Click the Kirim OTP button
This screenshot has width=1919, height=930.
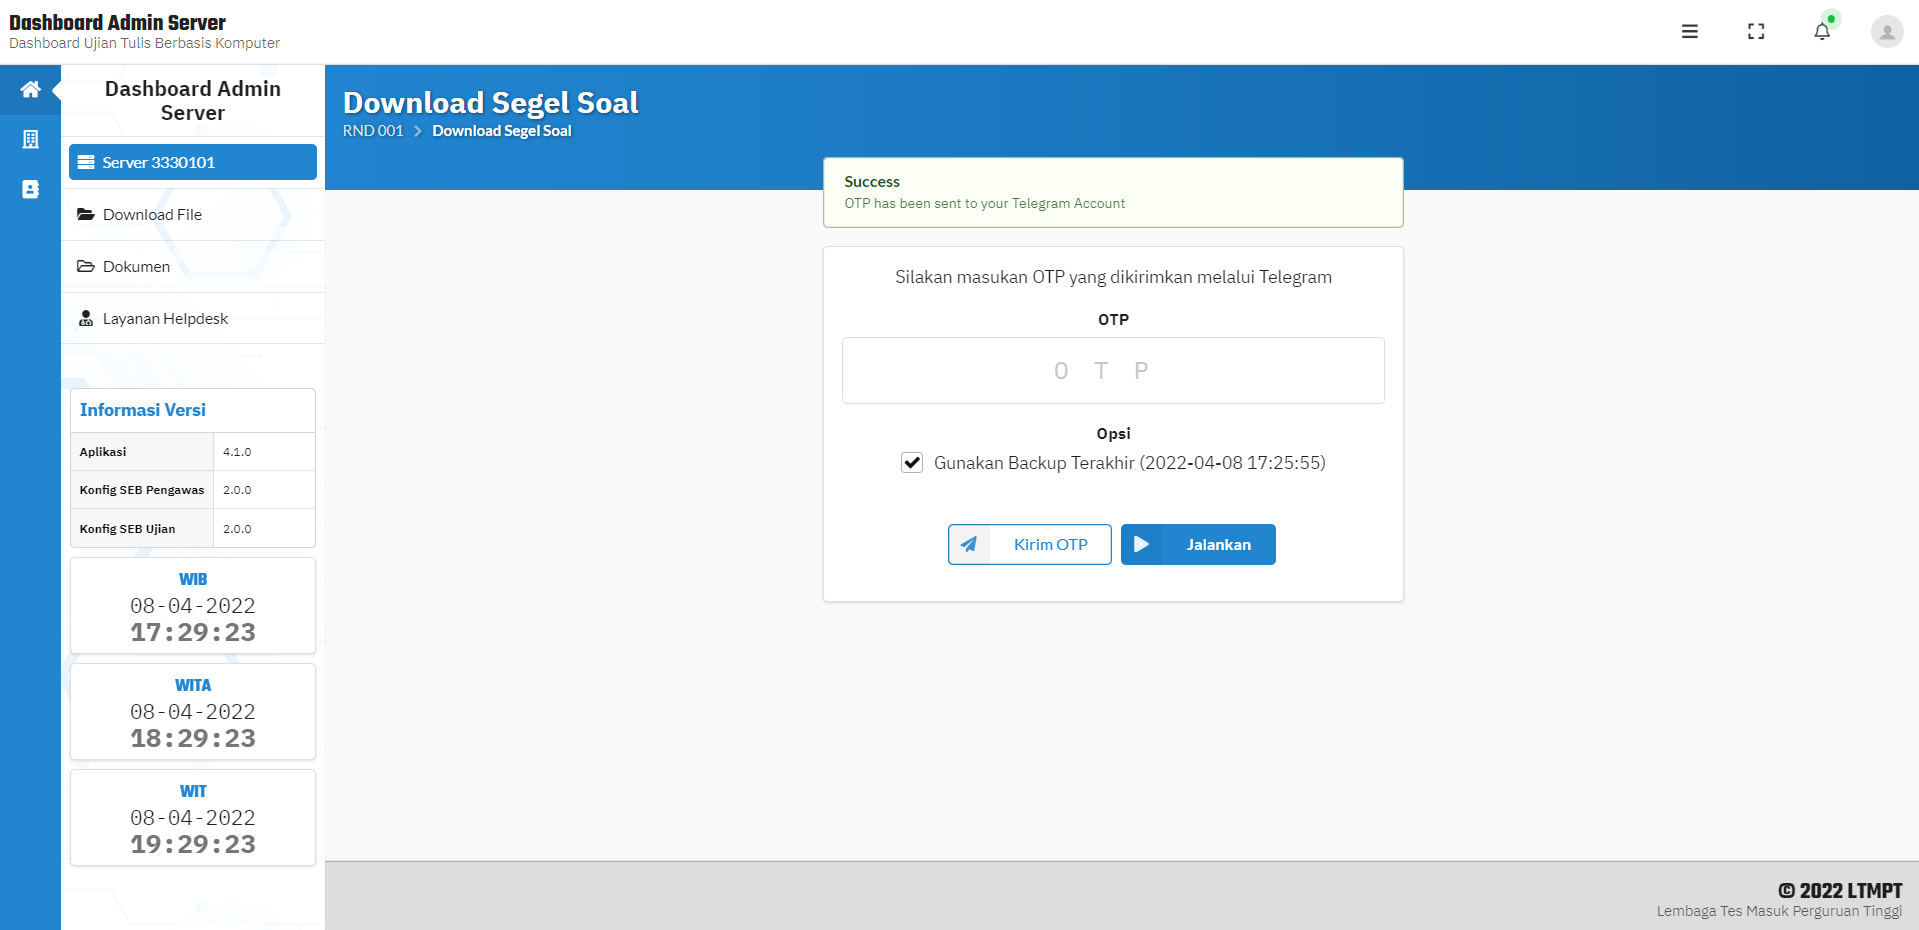tap(1030, 544)
